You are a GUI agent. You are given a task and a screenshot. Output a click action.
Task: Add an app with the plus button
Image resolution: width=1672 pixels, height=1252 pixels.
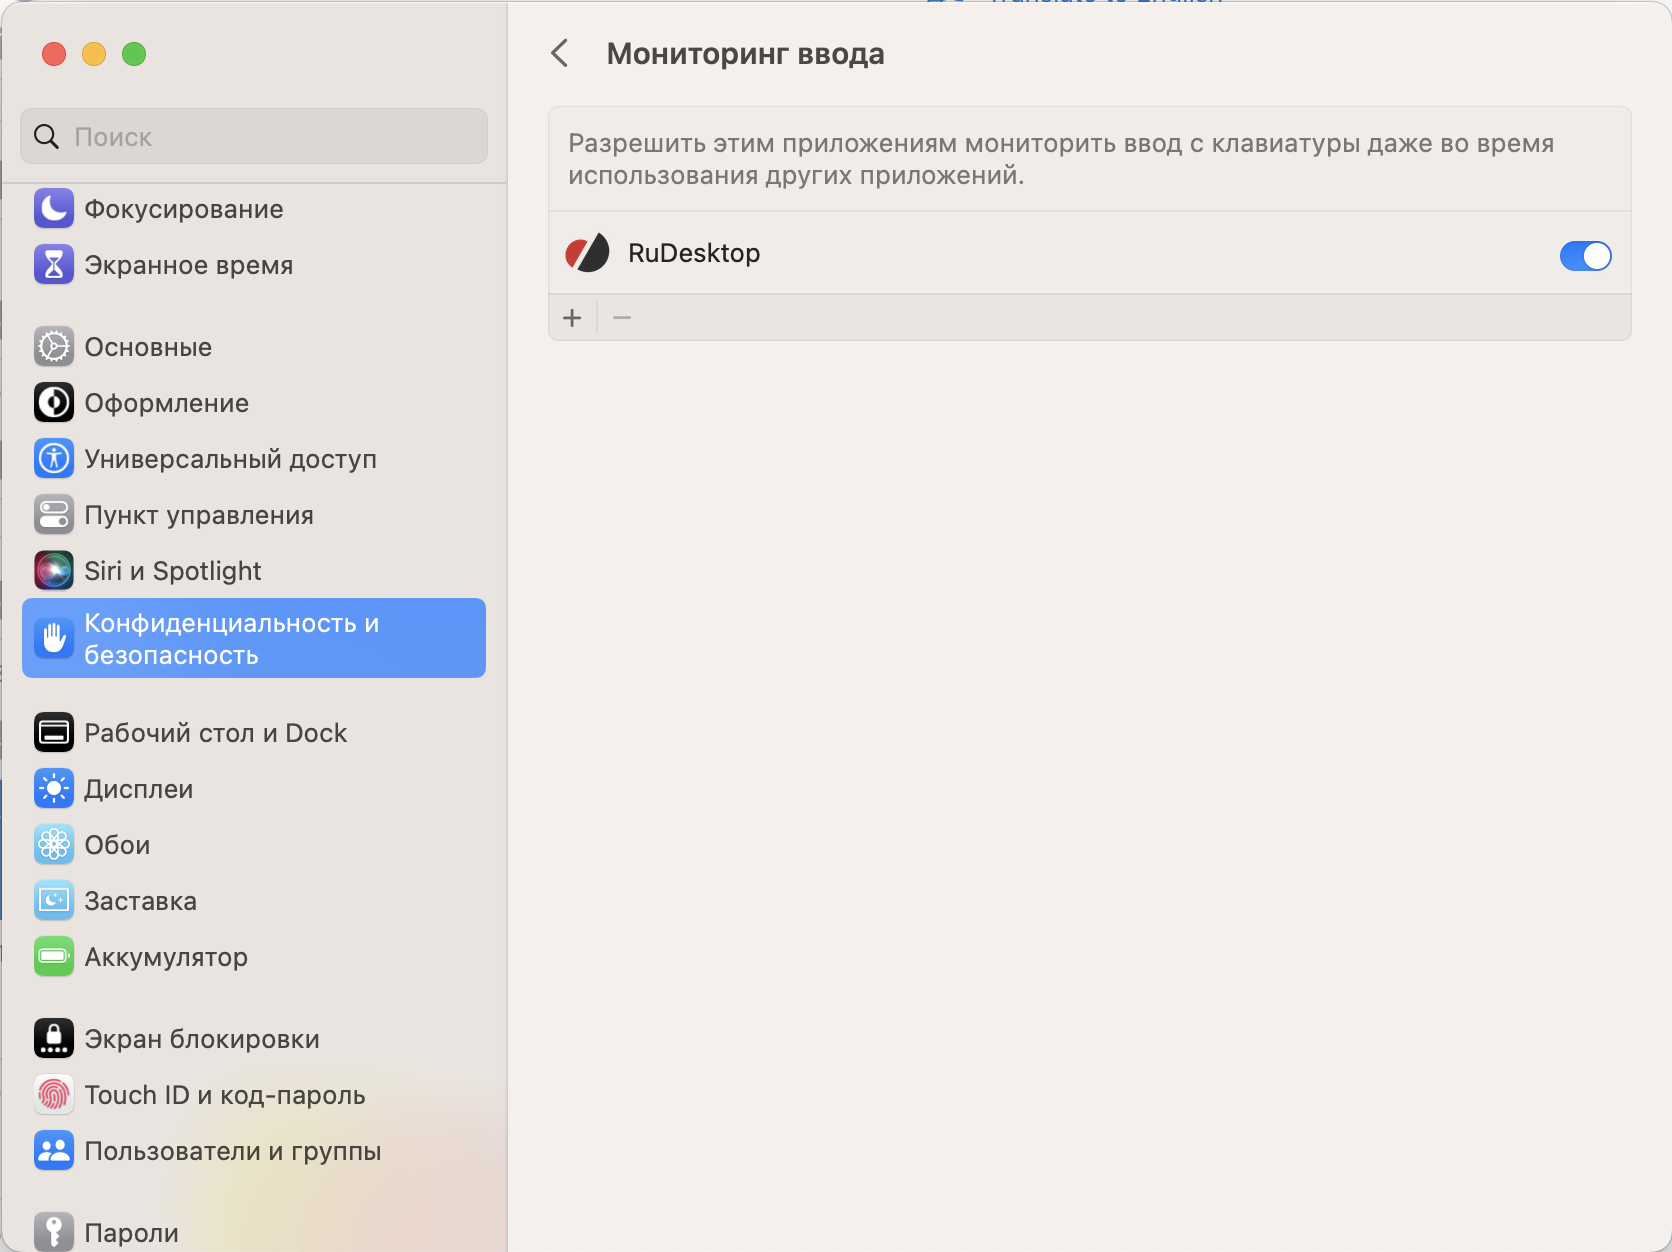pos(572,318)
